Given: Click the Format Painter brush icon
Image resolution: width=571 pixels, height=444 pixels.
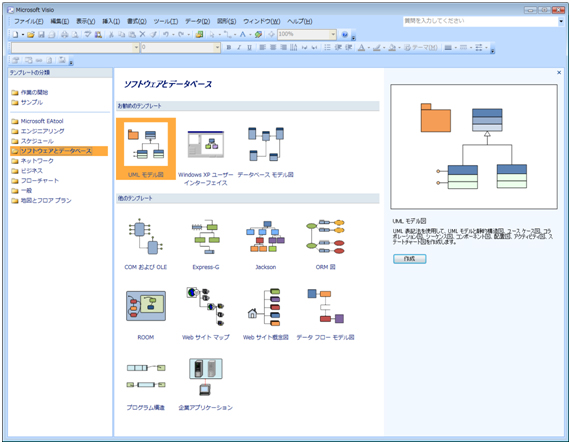Looking at the screenshot, I should click(153, 35).
